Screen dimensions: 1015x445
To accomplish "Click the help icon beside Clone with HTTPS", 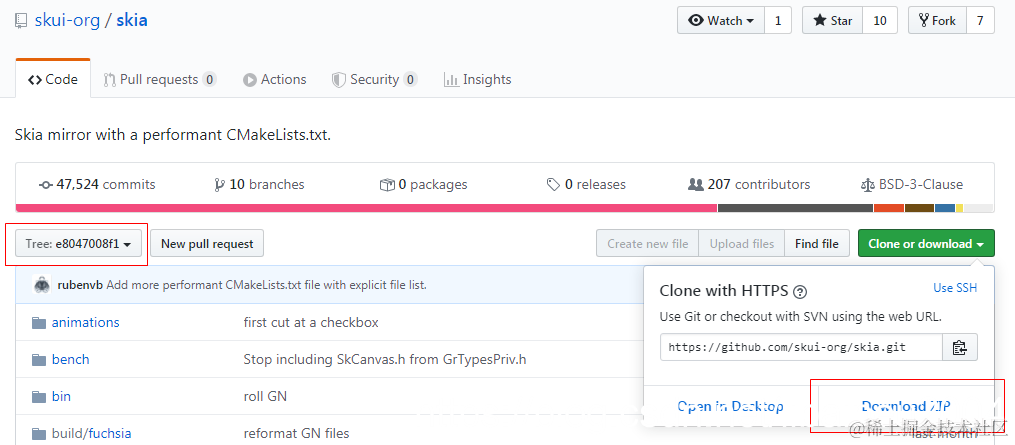I will tap(800, 291).
